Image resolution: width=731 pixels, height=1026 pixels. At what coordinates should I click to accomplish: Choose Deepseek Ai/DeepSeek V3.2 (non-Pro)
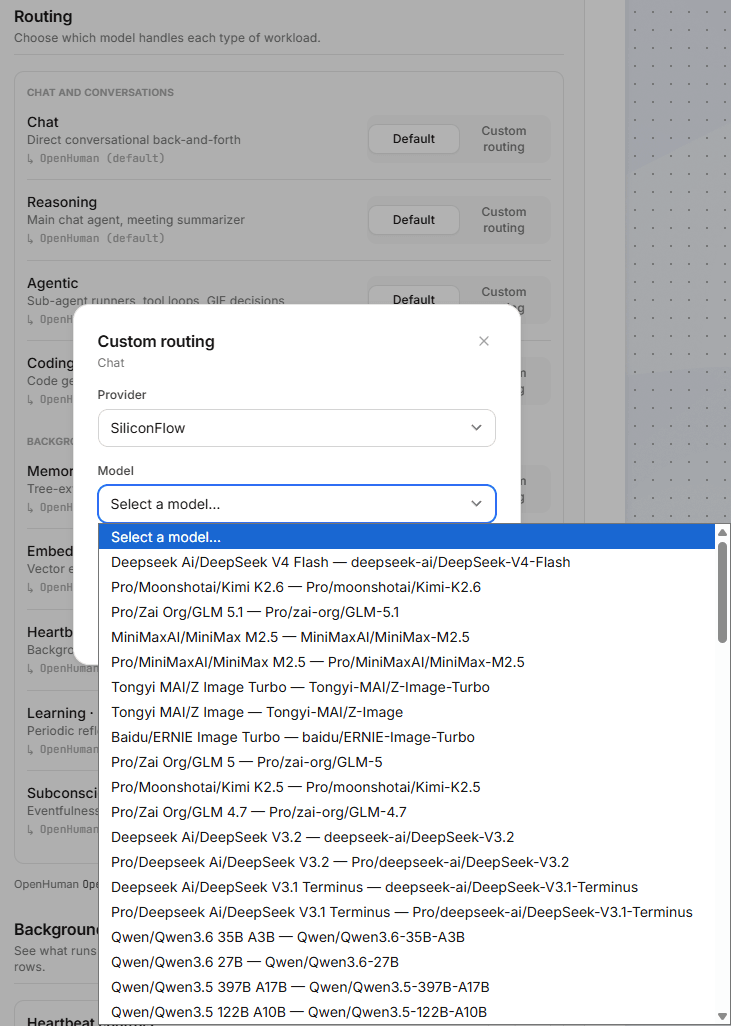click(x=406, y=837)
